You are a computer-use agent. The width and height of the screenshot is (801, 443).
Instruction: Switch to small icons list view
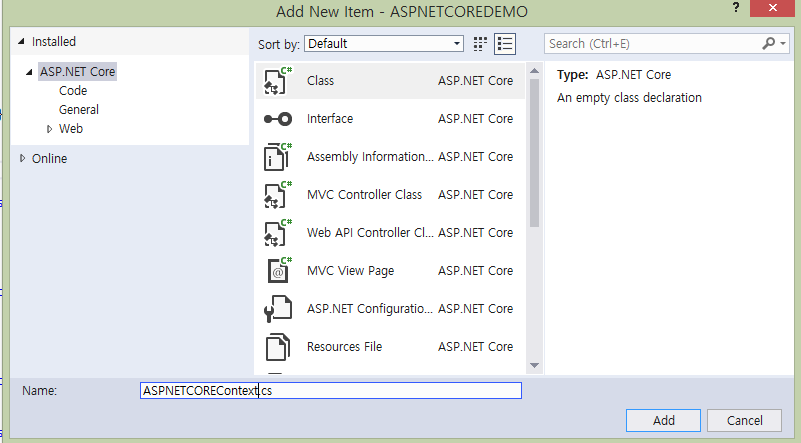click(505, 44)
